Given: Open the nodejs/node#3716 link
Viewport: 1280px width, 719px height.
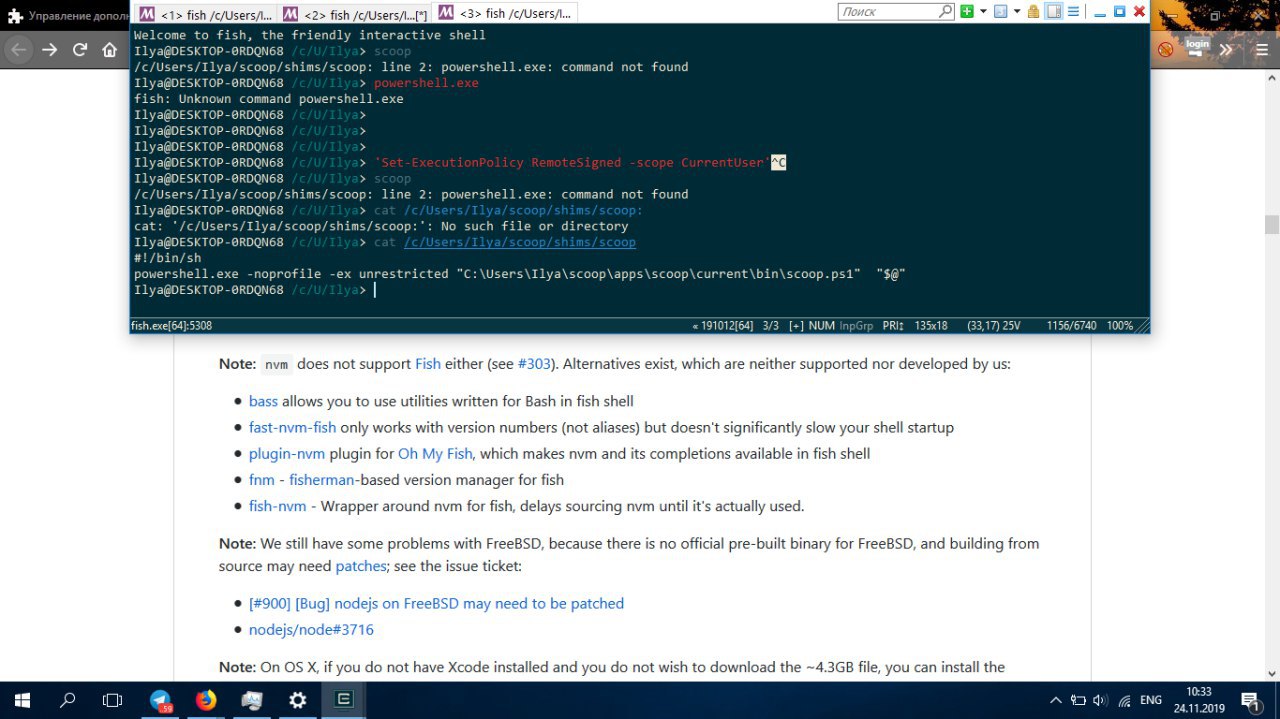Looking at the screenshot, I should click(x=311, y=630).
